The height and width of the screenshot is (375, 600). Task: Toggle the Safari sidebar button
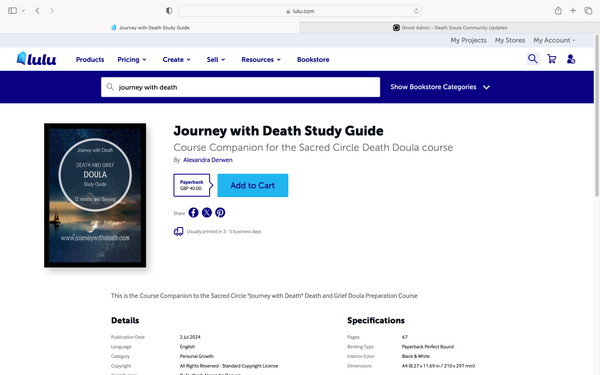(x=13, y=11)
